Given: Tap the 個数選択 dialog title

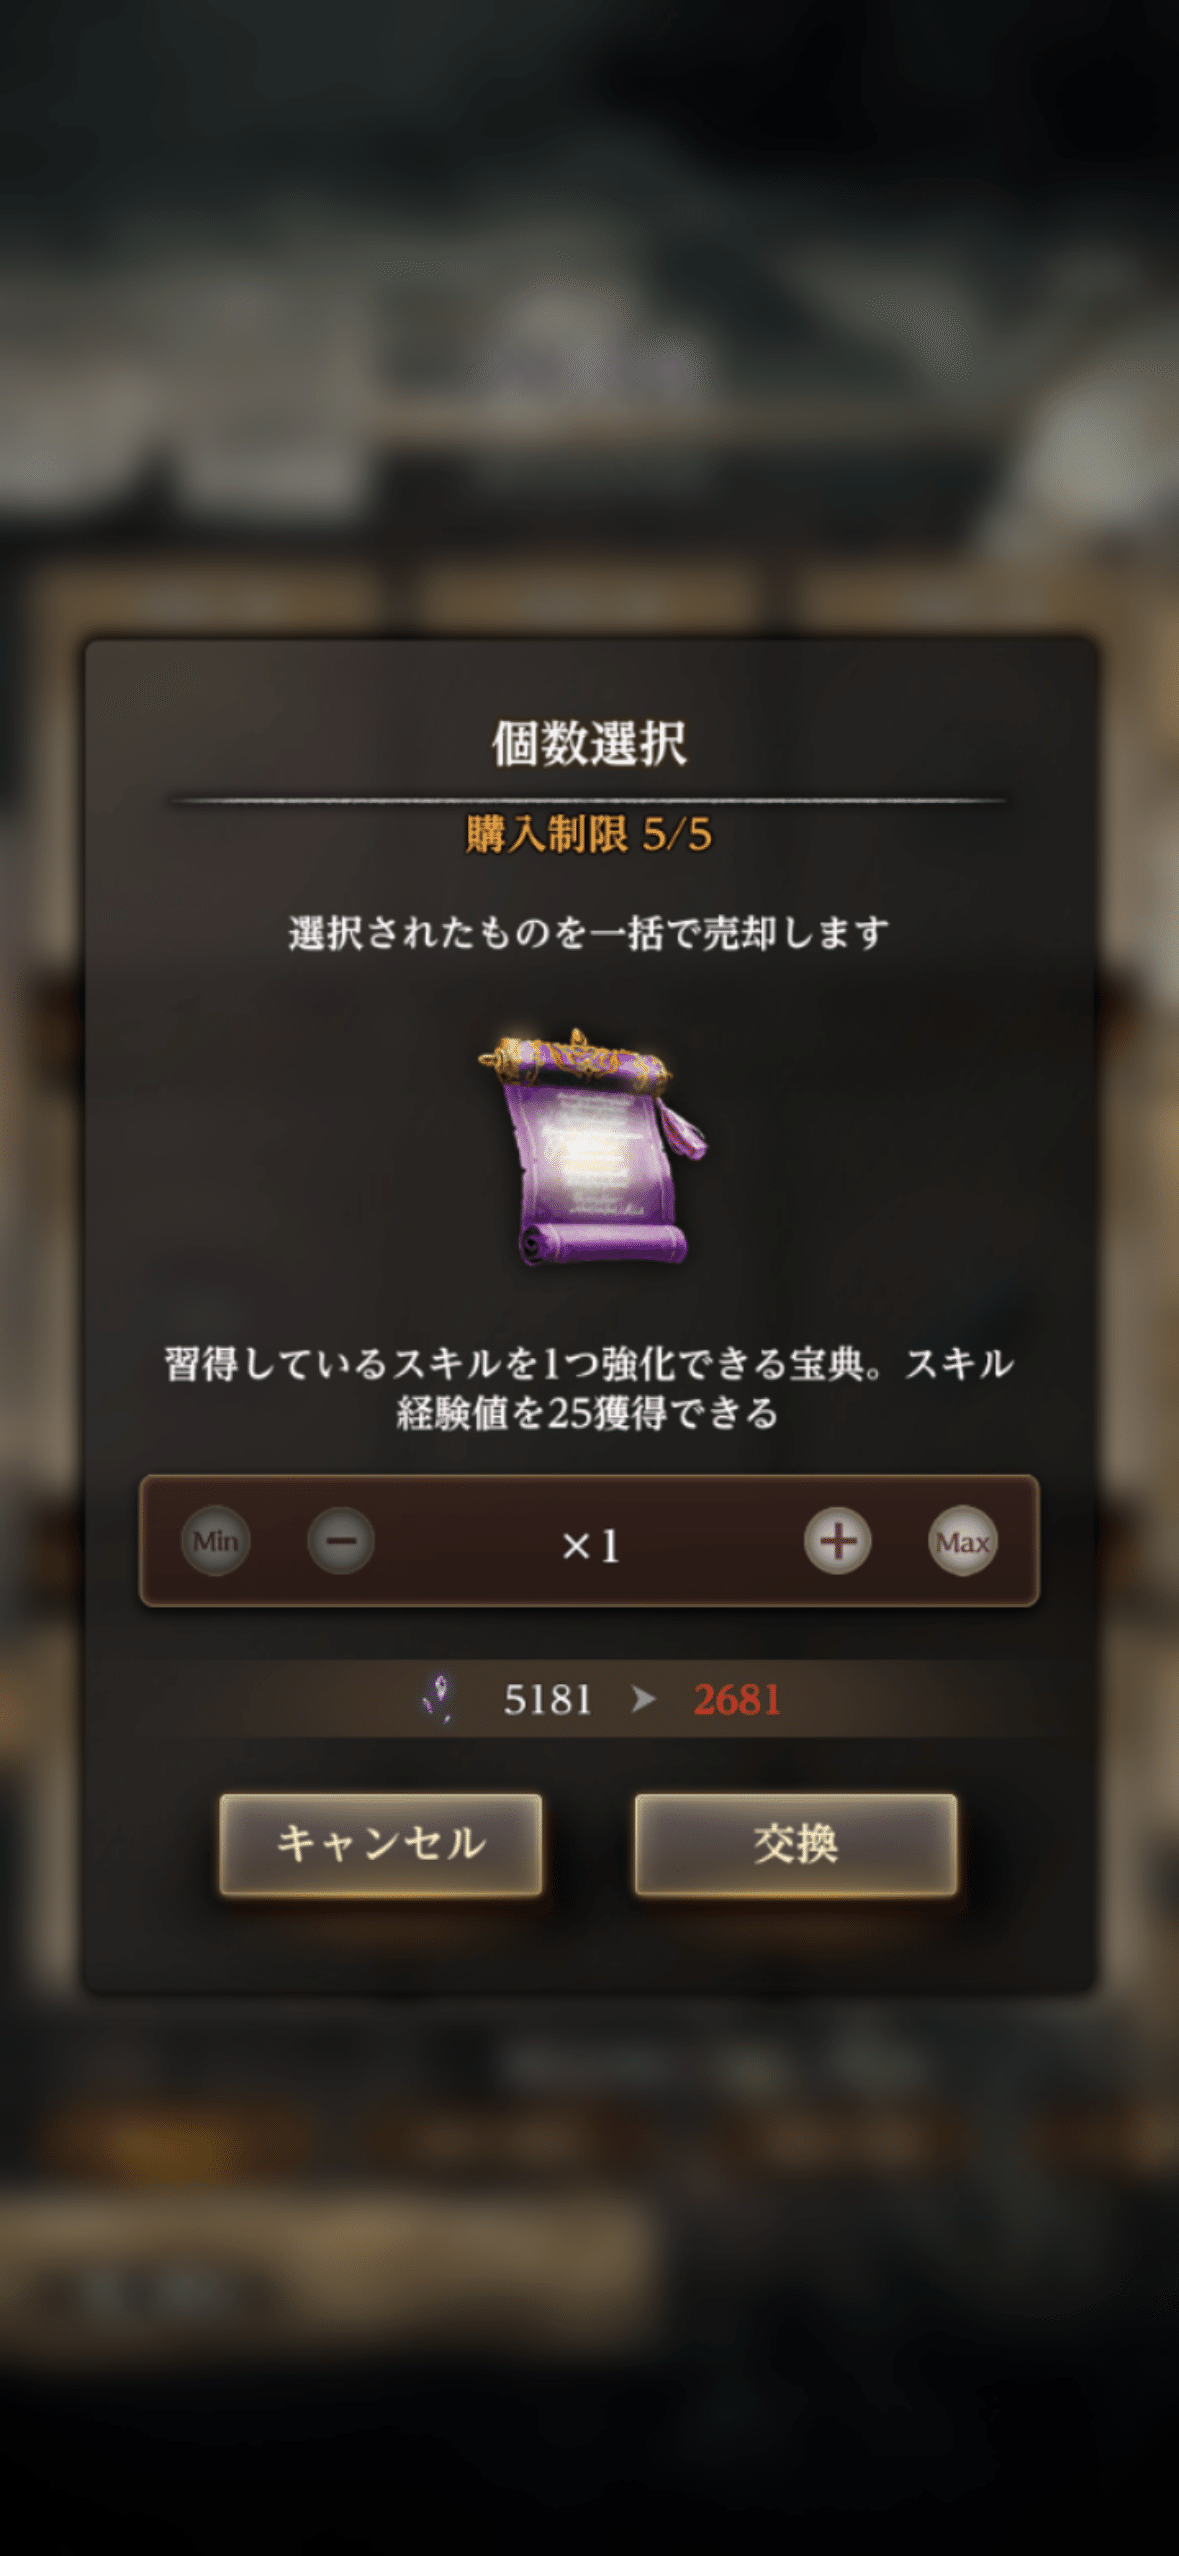Looking at the screenshot, I should click(589, 743).
